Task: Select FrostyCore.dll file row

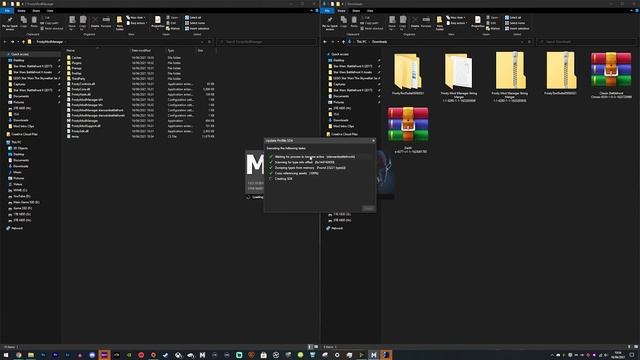Action: [x=140, y=89]
